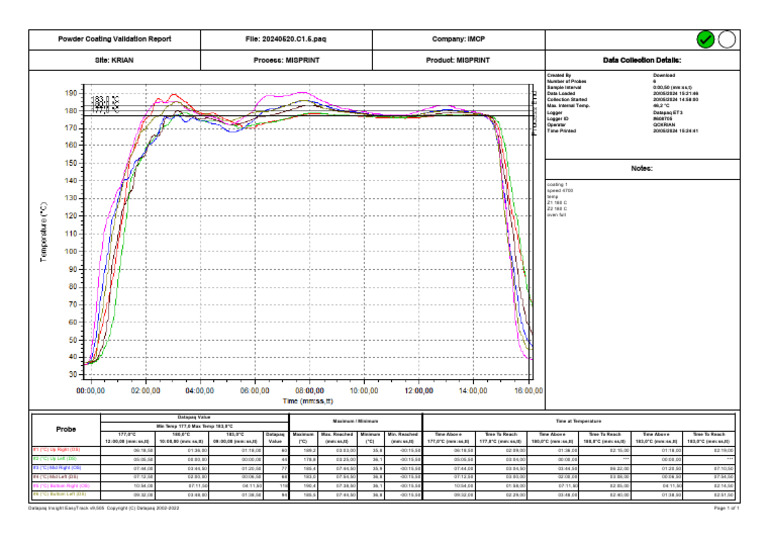Click the 'coating 1' note line
The height and width of the screenshot is (543, 768).
click(557, 185)
